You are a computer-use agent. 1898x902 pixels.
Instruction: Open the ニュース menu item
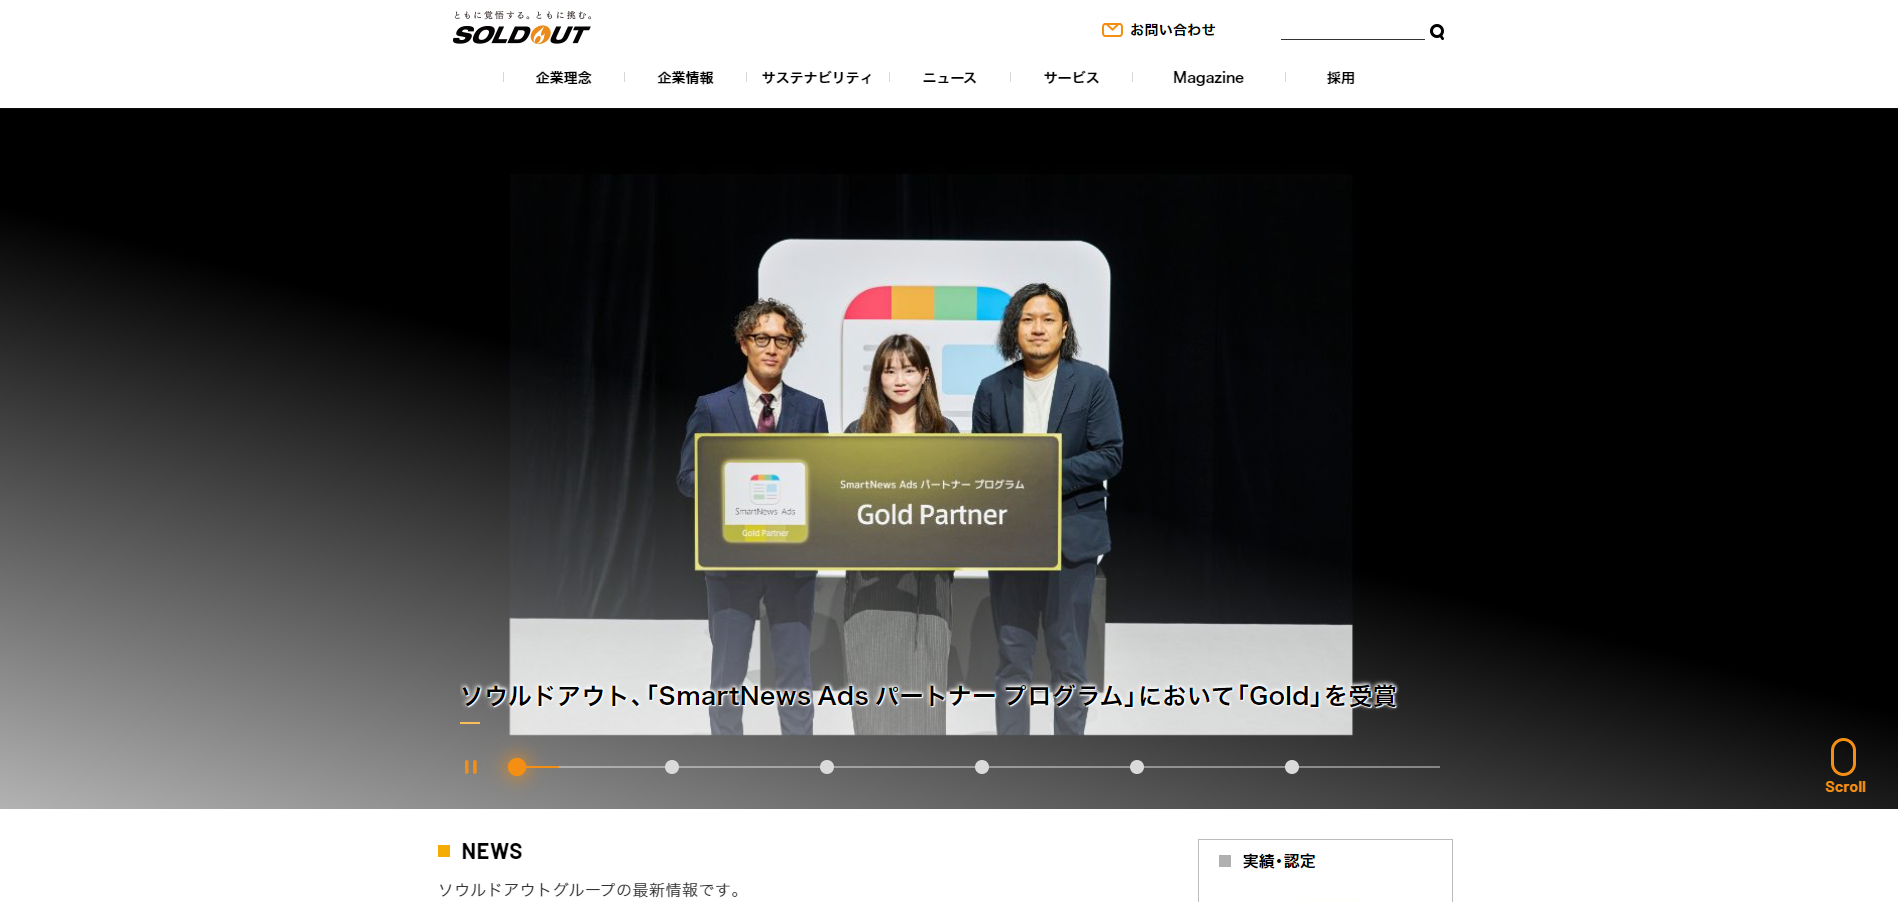[x=949, y=78]
